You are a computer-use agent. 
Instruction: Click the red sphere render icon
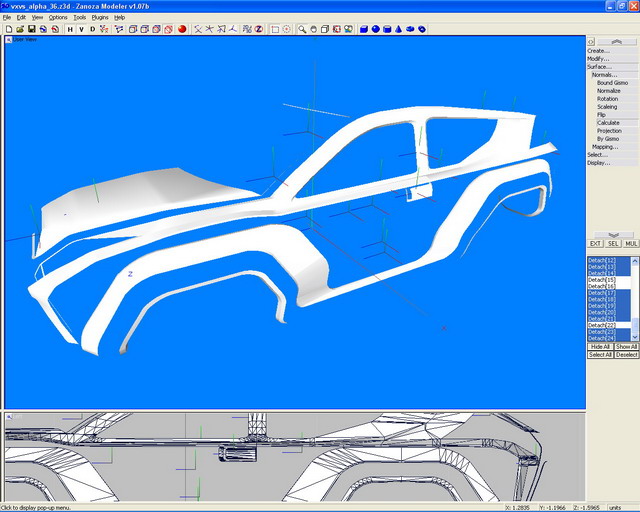(182, 29)
